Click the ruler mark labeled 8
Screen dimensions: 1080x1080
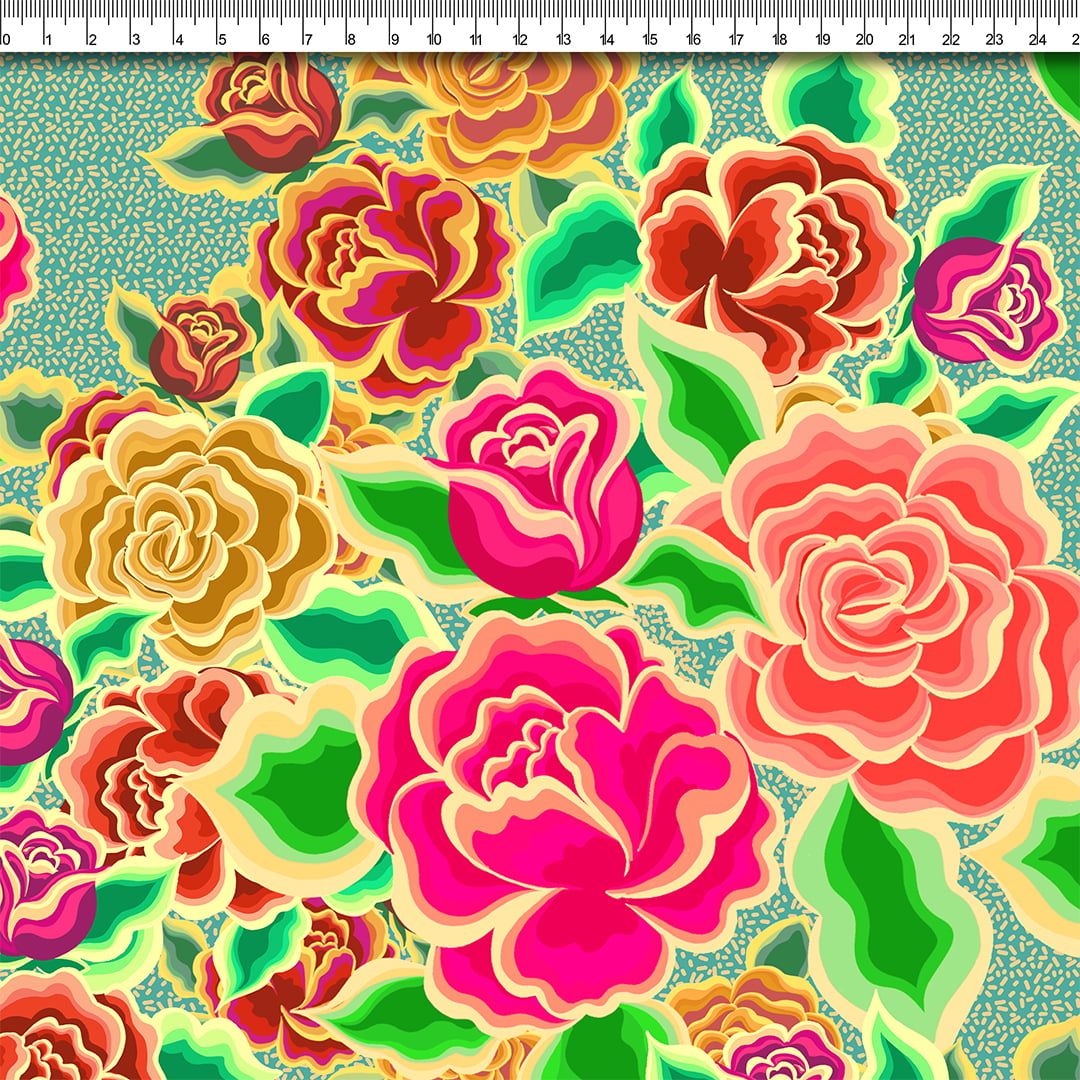(351, 40)
